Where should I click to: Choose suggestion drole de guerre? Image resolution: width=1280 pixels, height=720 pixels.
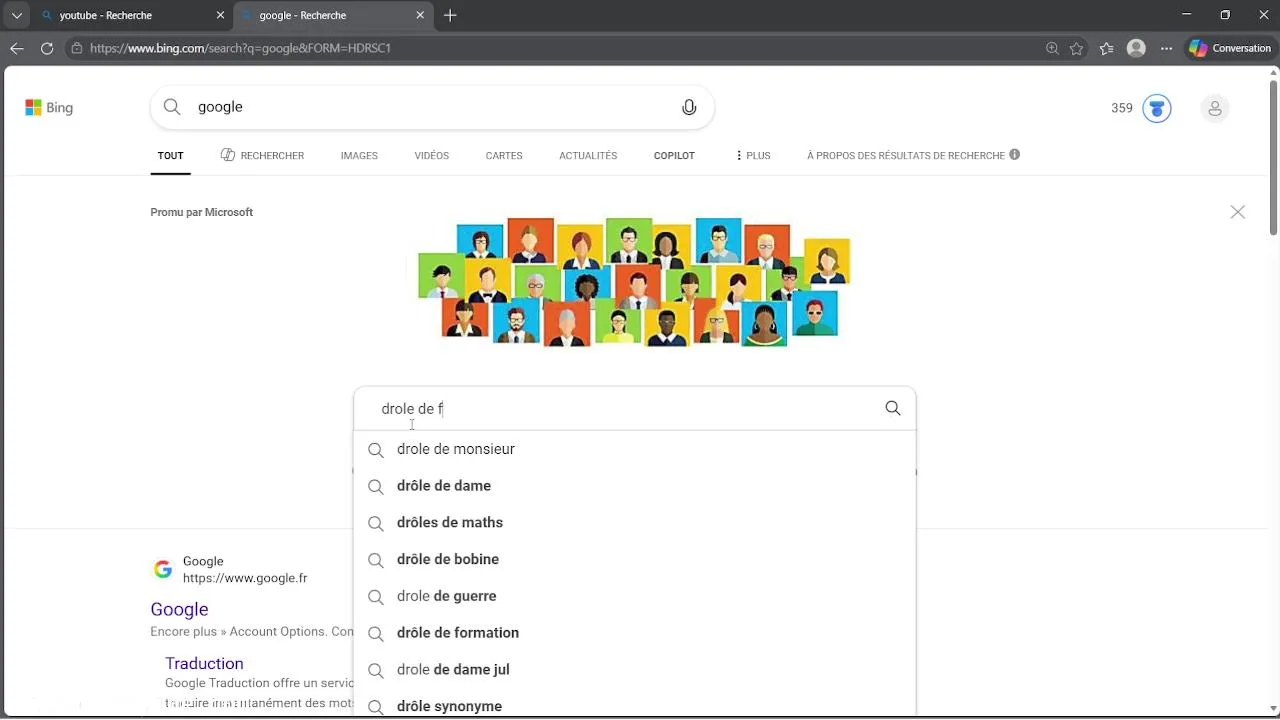tap(634, 596)
